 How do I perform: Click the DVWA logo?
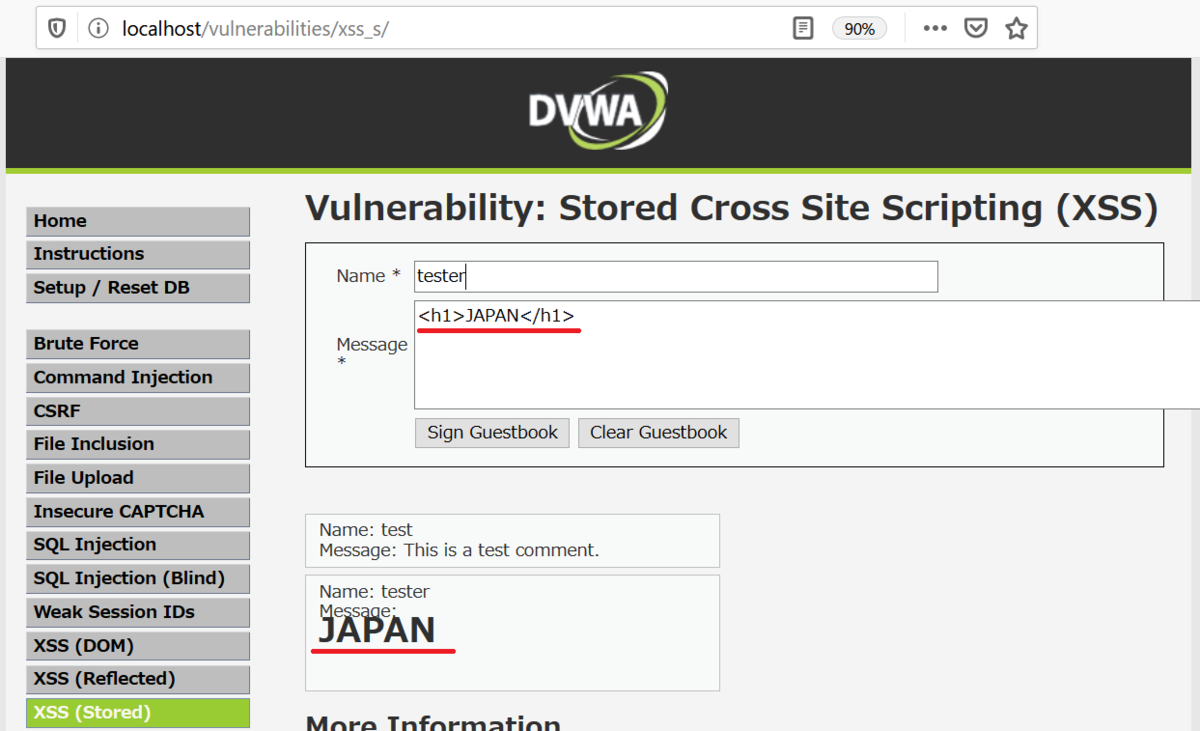[599, 110]
